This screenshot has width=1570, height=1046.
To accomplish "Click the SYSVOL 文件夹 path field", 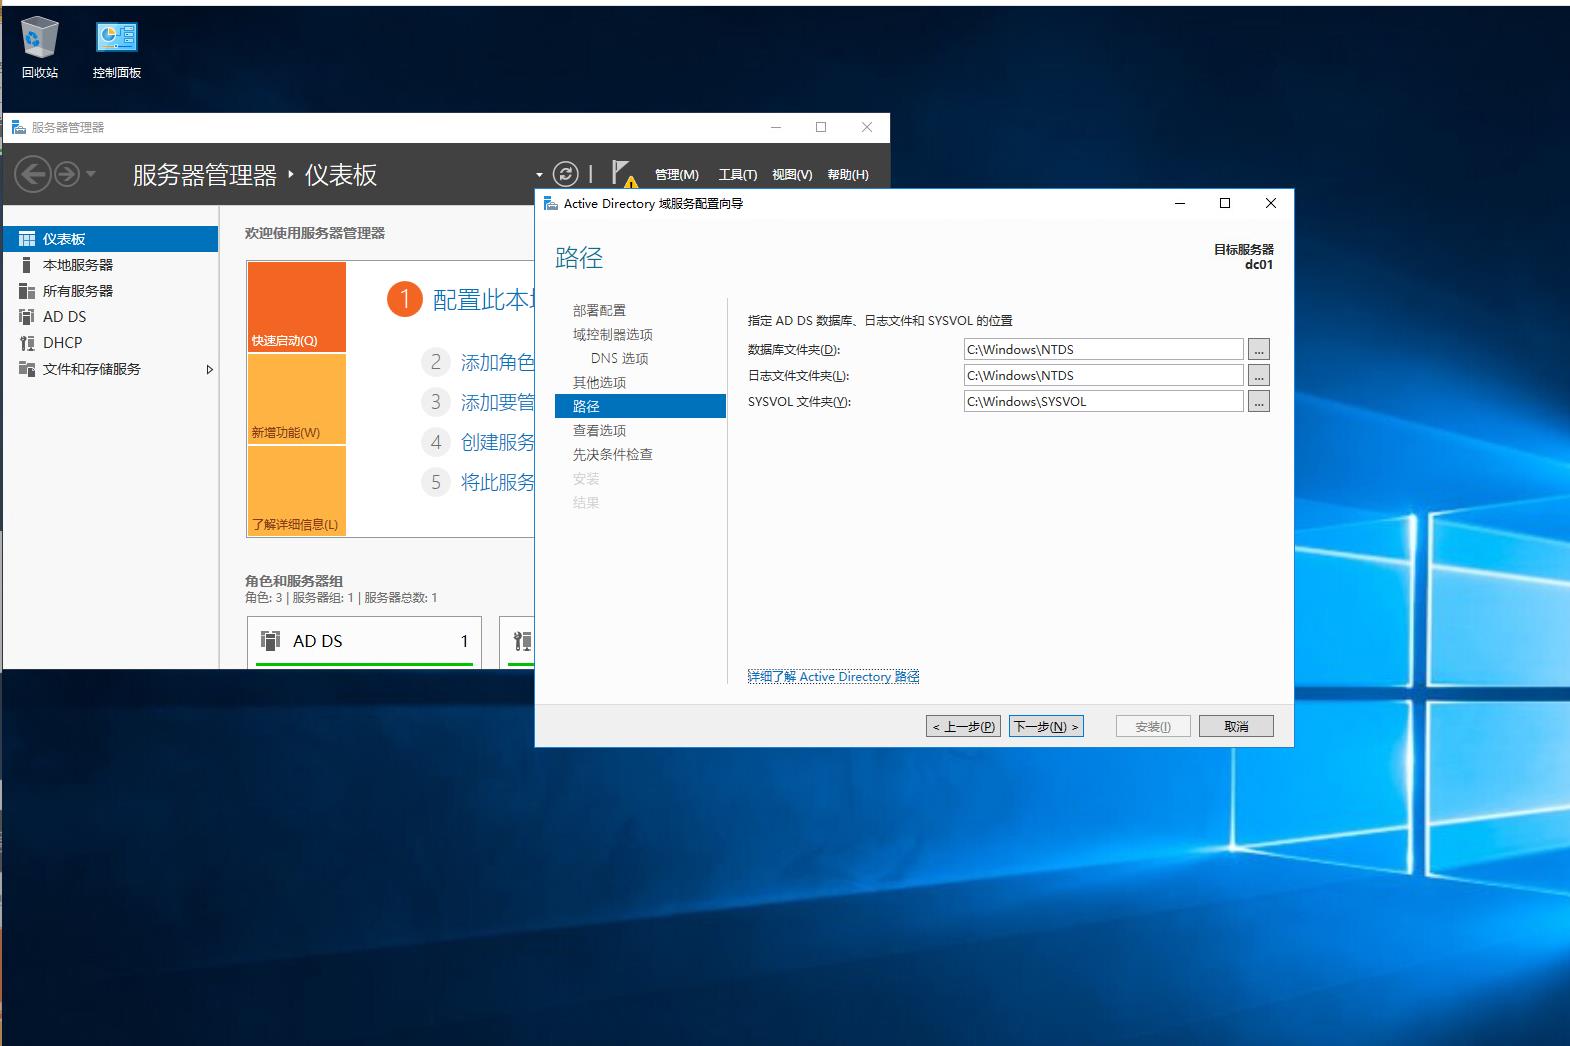I will click(1103, 402).
